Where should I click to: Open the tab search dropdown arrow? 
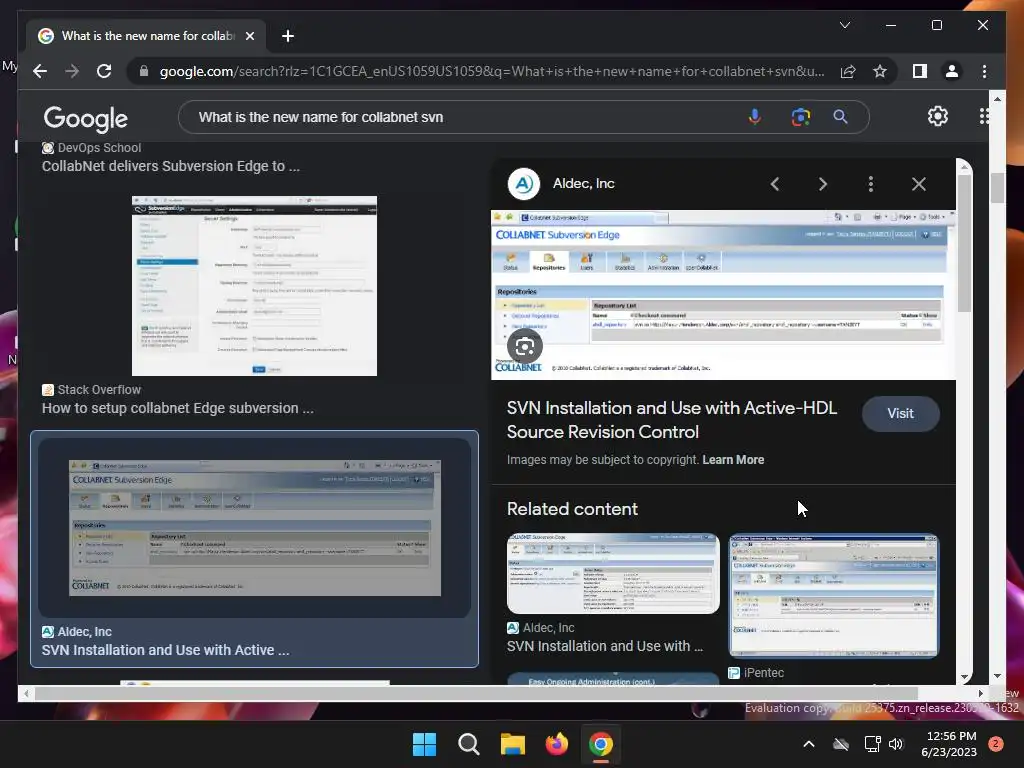point(844,25)
